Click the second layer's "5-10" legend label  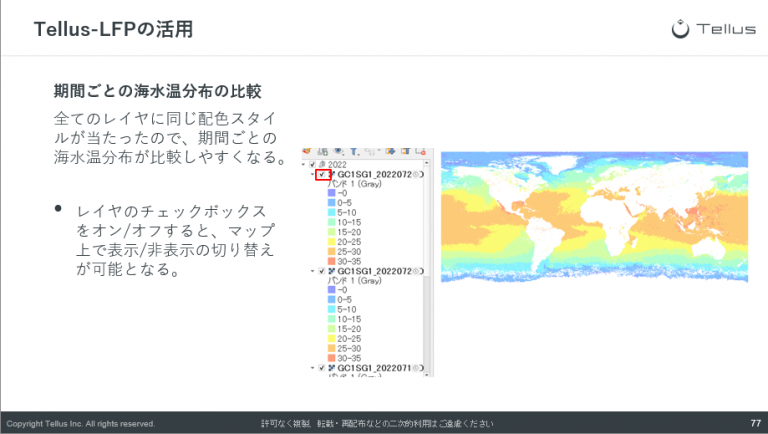(x=347, y=310)
